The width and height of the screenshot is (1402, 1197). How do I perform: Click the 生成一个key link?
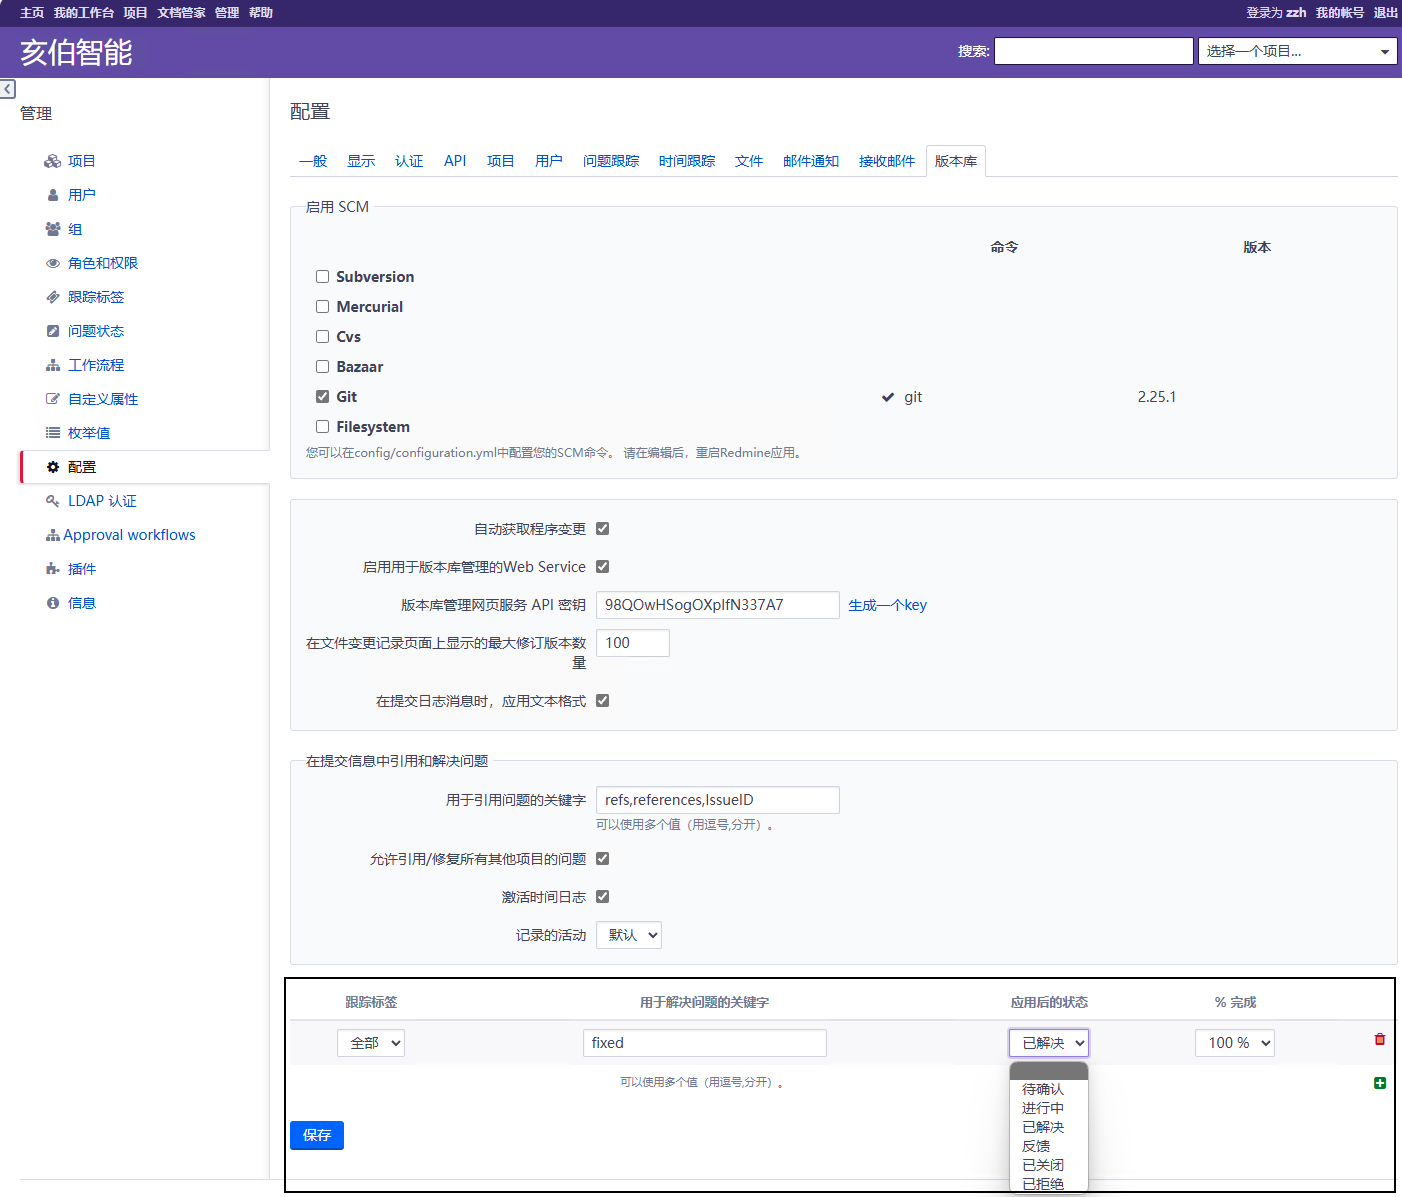[887, 605]
